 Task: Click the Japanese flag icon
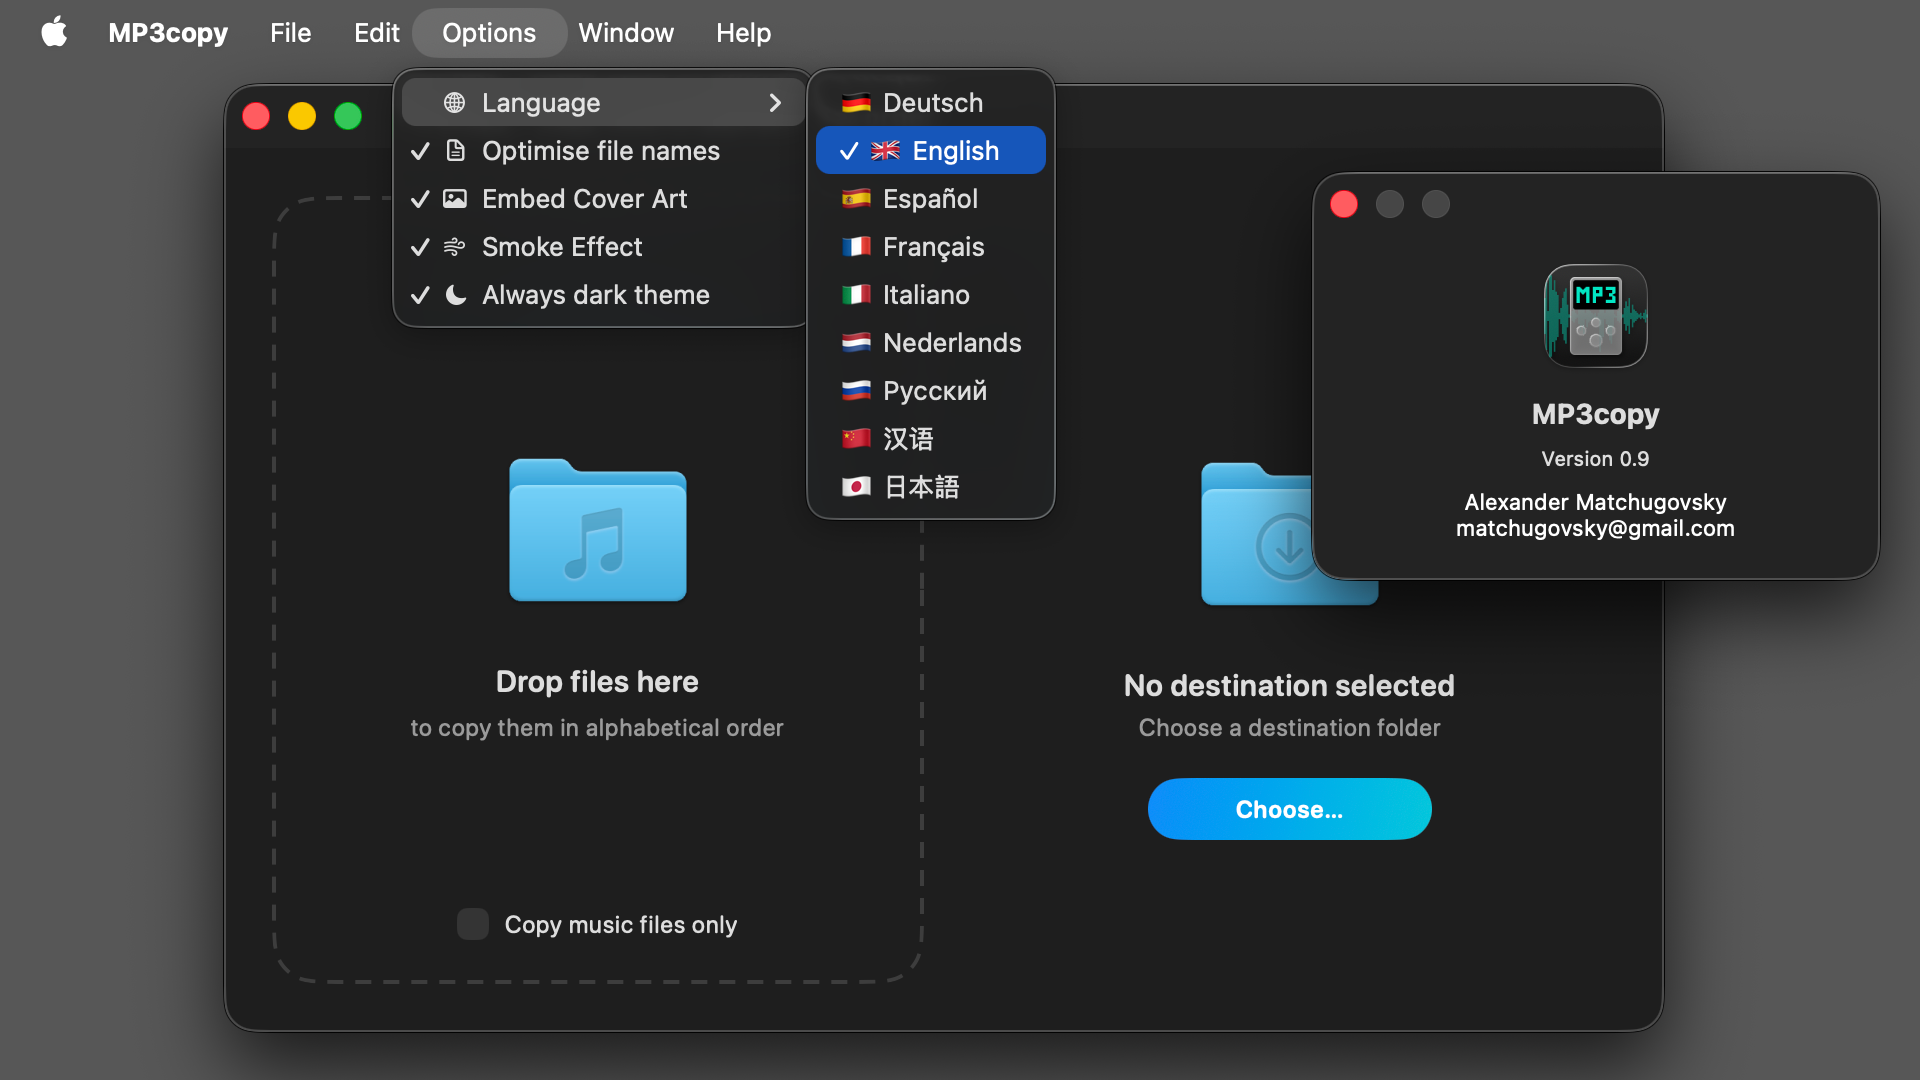tap(856, 487)
